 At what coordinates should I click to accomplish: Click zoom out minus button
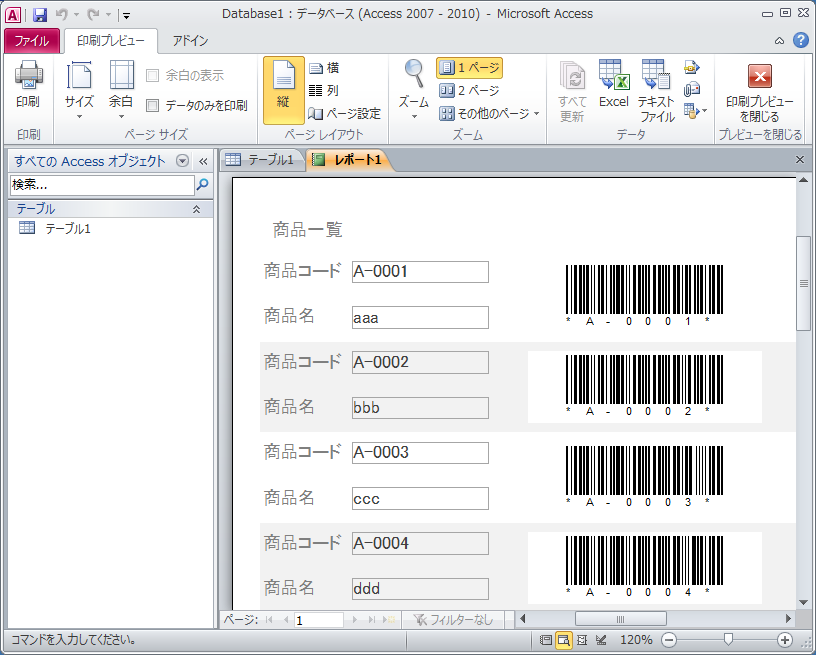tap(670, 640)
